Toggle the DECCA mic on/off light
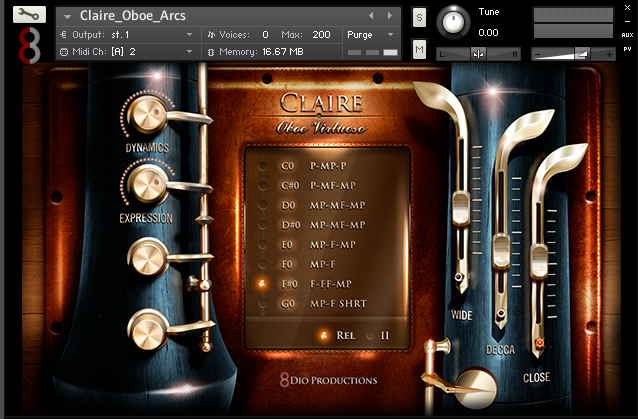638x419 pixels. point(501,314)
